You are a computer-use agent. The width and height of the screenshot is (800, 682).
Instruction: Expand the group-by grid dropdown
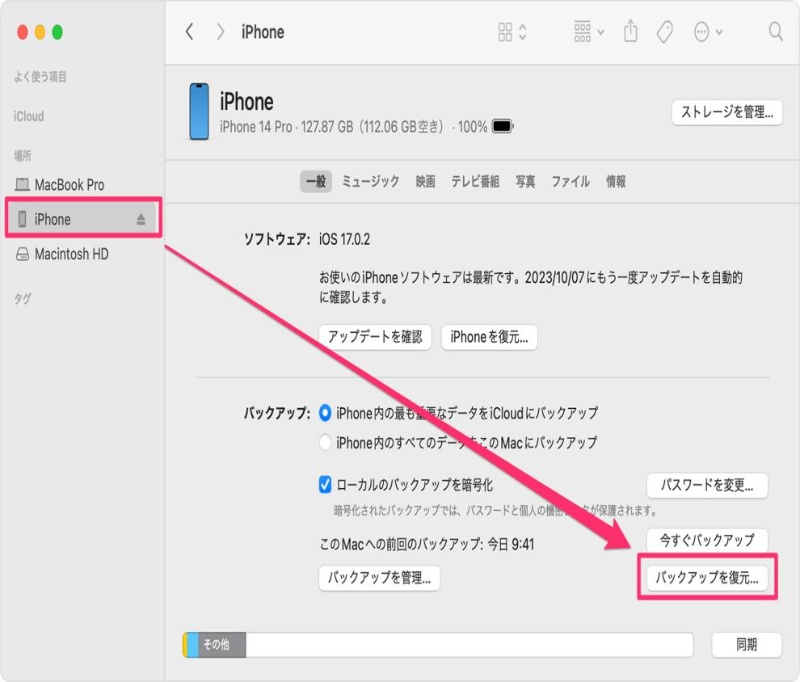[x=589, y=32]
